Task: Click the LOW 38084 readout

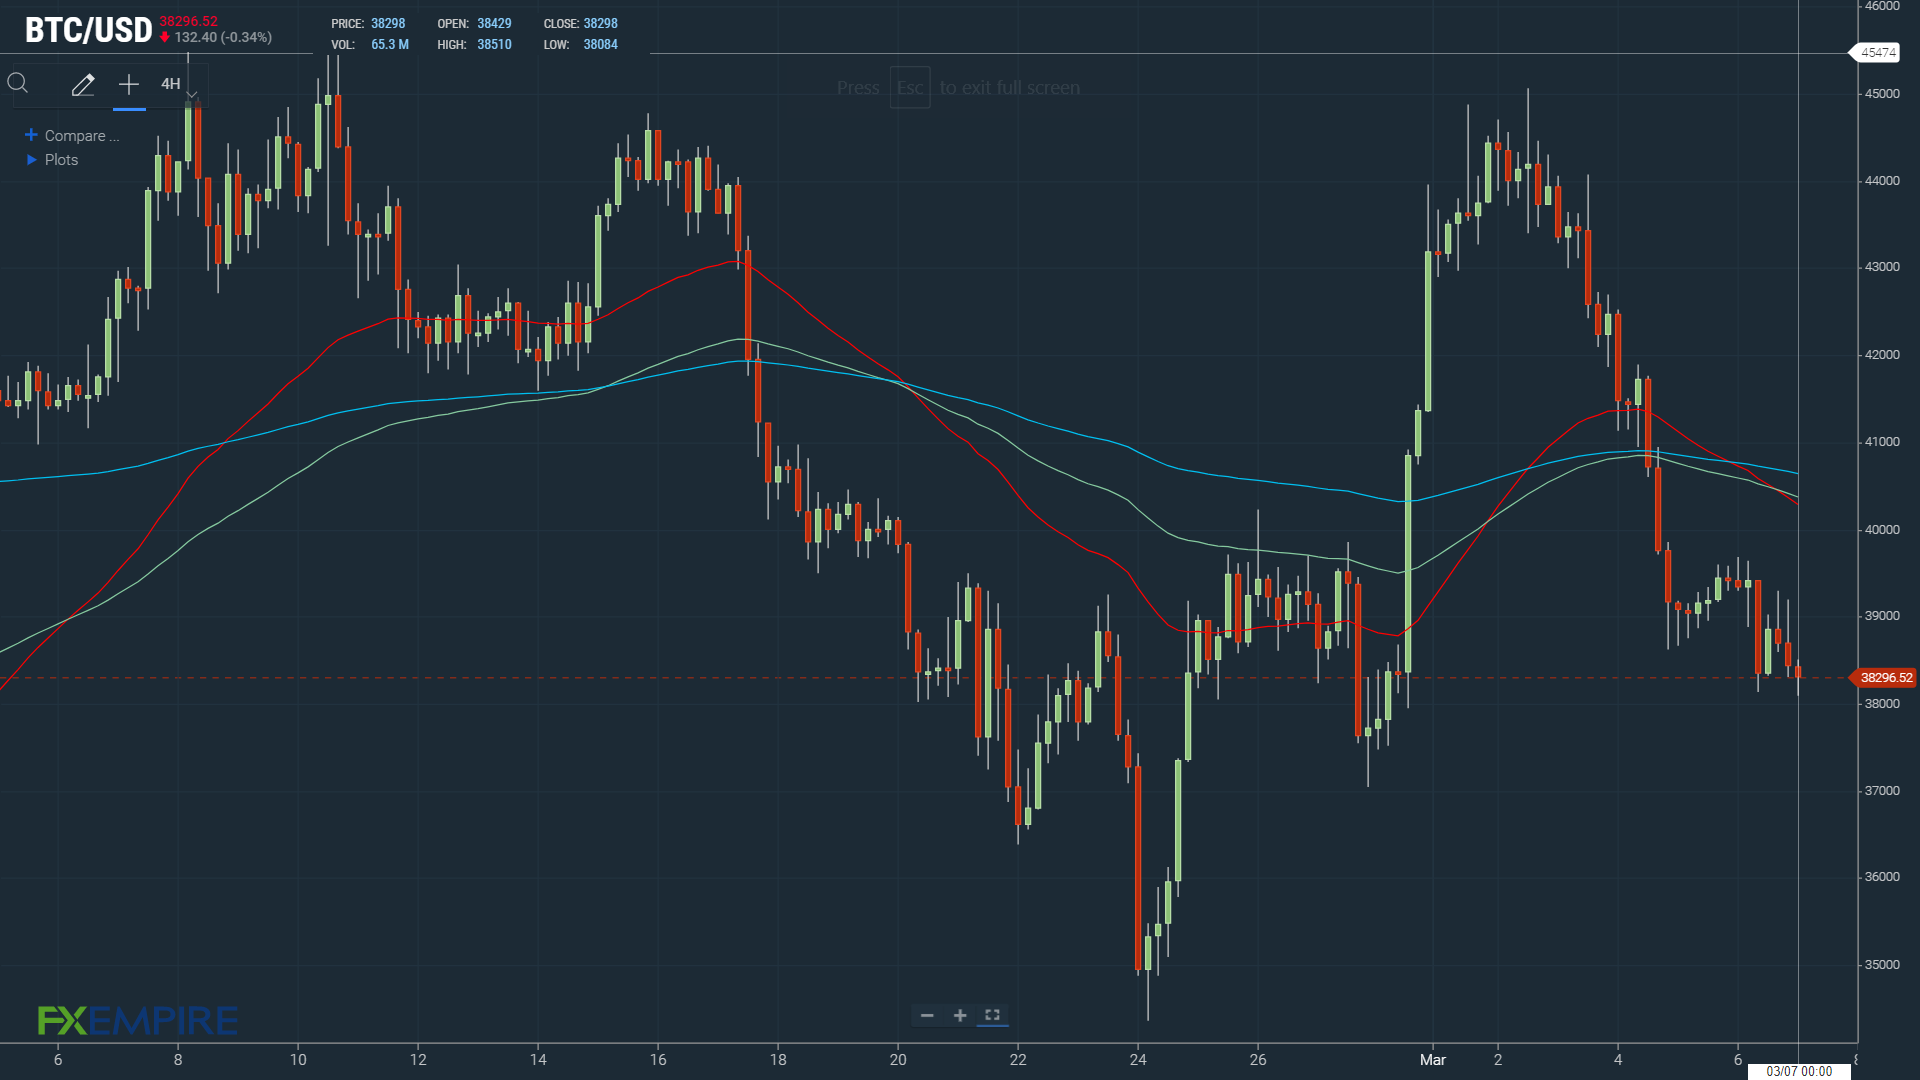Action: click(x=581, y=45)
